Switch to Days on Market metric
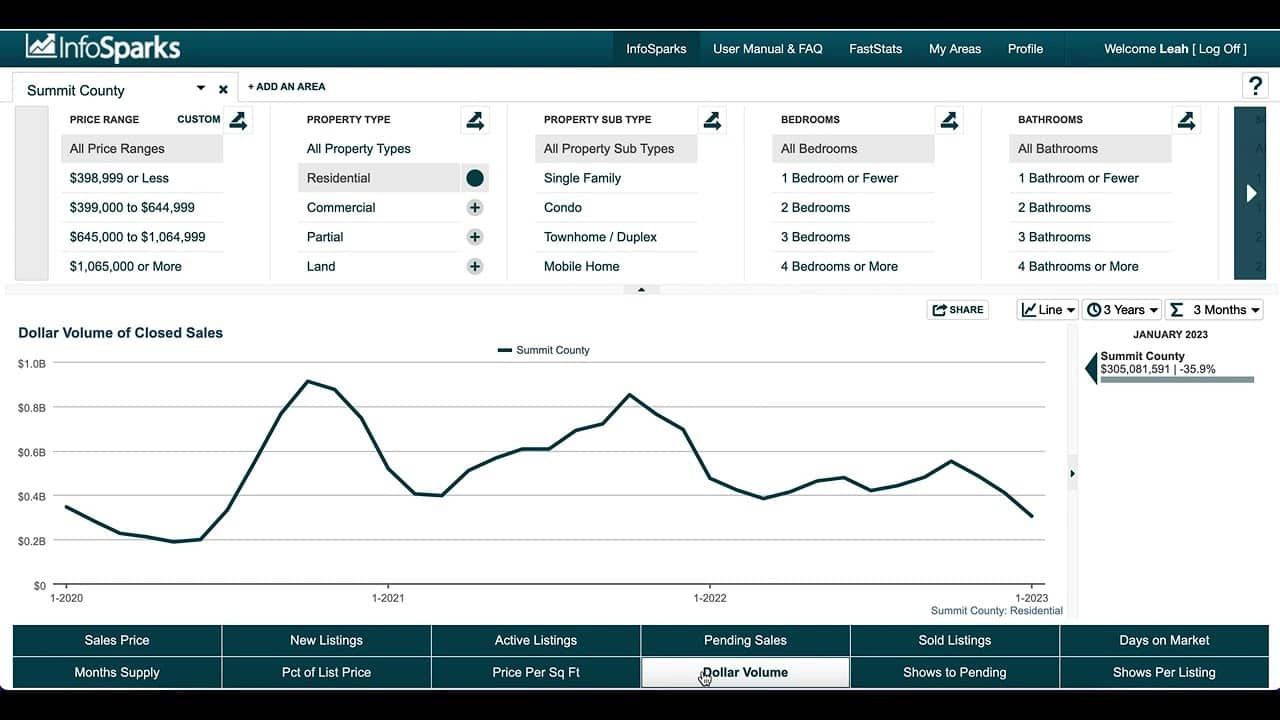Image resolution: width=1280 pixels, height=720 pixels. (1164, 641)
